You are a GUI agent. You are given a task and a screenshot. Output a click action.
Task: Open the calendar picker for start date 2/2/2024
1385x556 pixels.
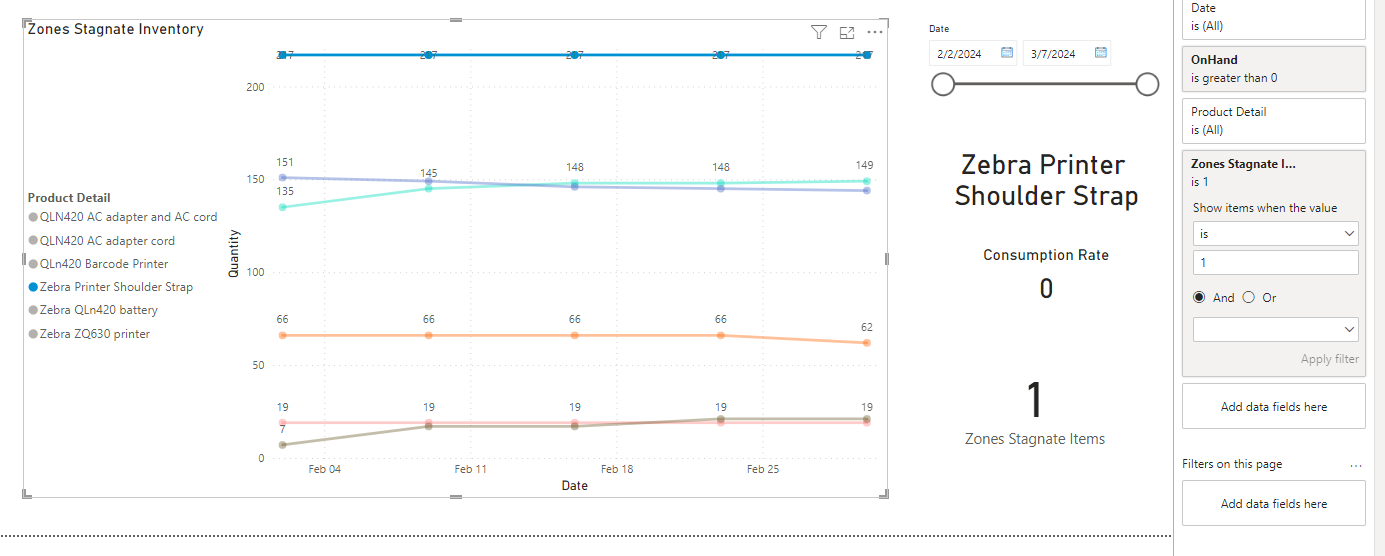click(x=1007, y=53)
